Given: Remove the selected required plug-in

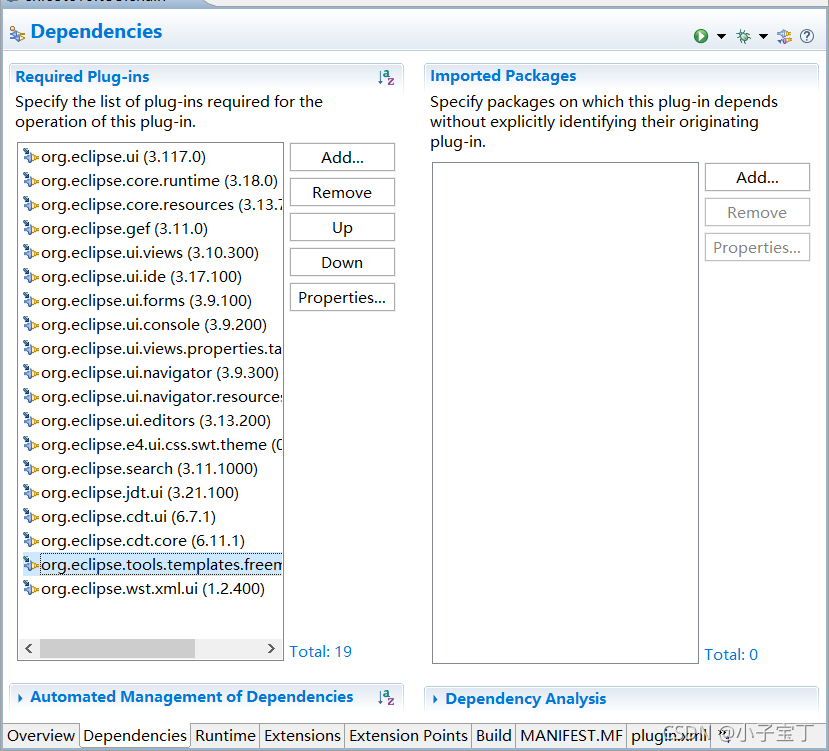Looking at the screenshot, I should coord(342,192).
